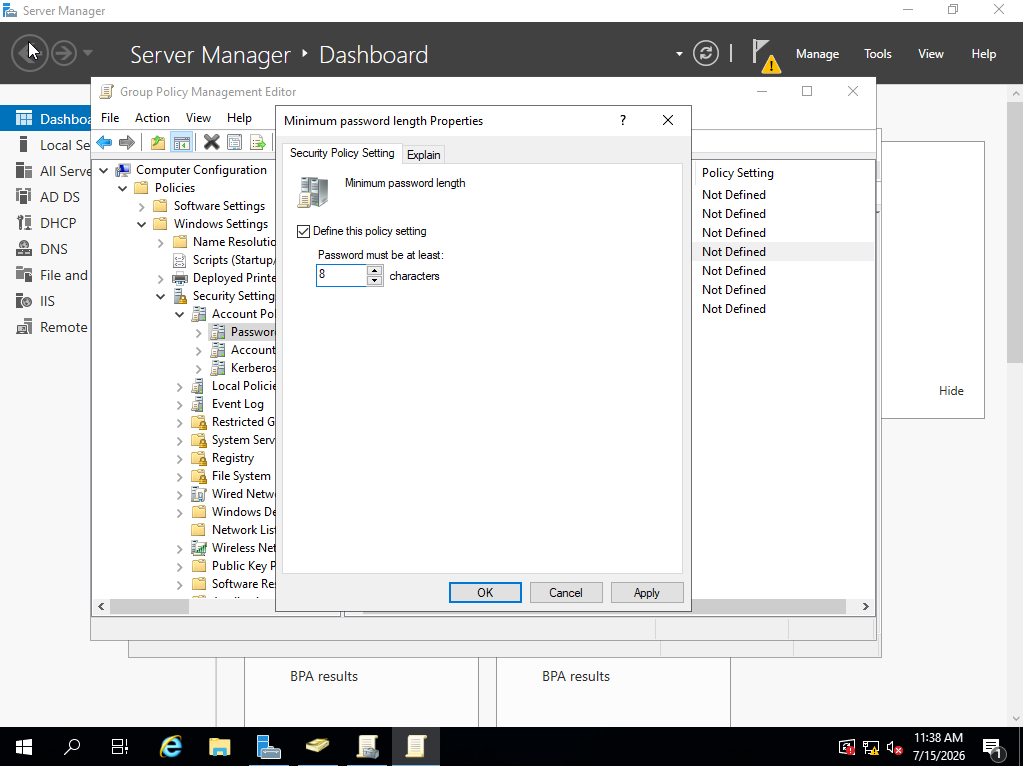Click the tree pane scrollbar left arrow
The image size is (1023, 766).
101,606
